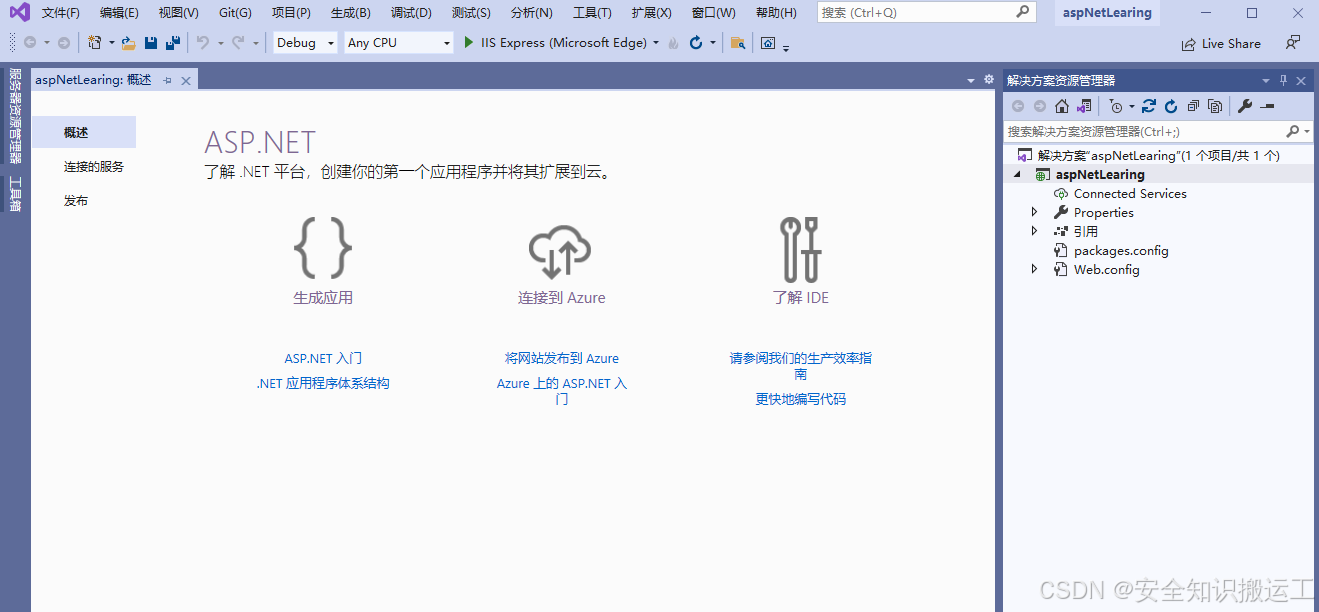Refresh Solution Explorer with circular arrow icon

pyautogui.click(x=1171, y=106)
